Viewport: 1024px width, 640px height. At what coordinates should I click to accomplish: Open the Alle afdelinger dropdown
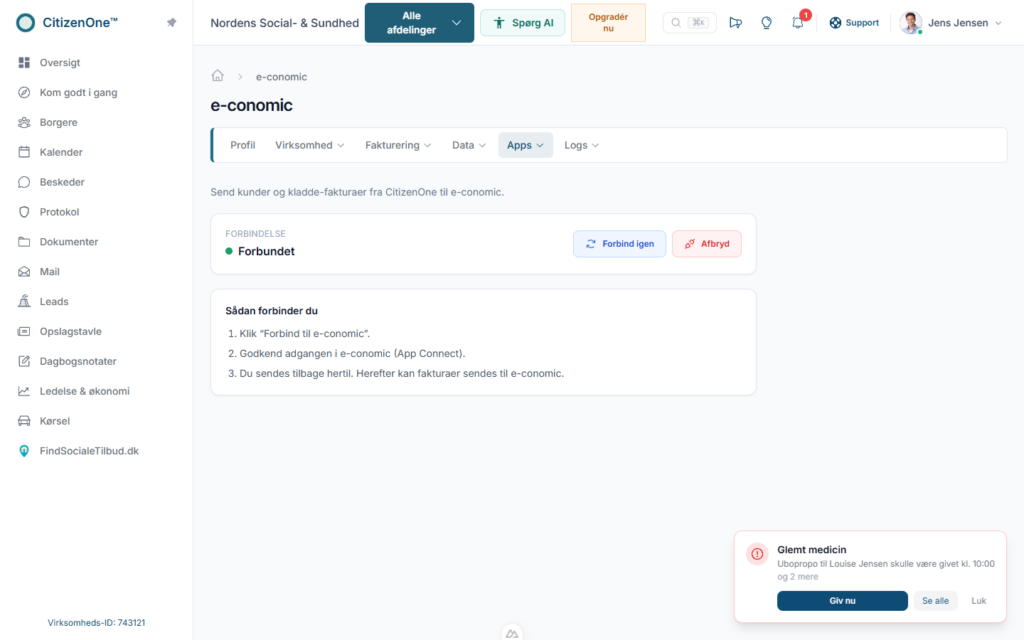419,23
